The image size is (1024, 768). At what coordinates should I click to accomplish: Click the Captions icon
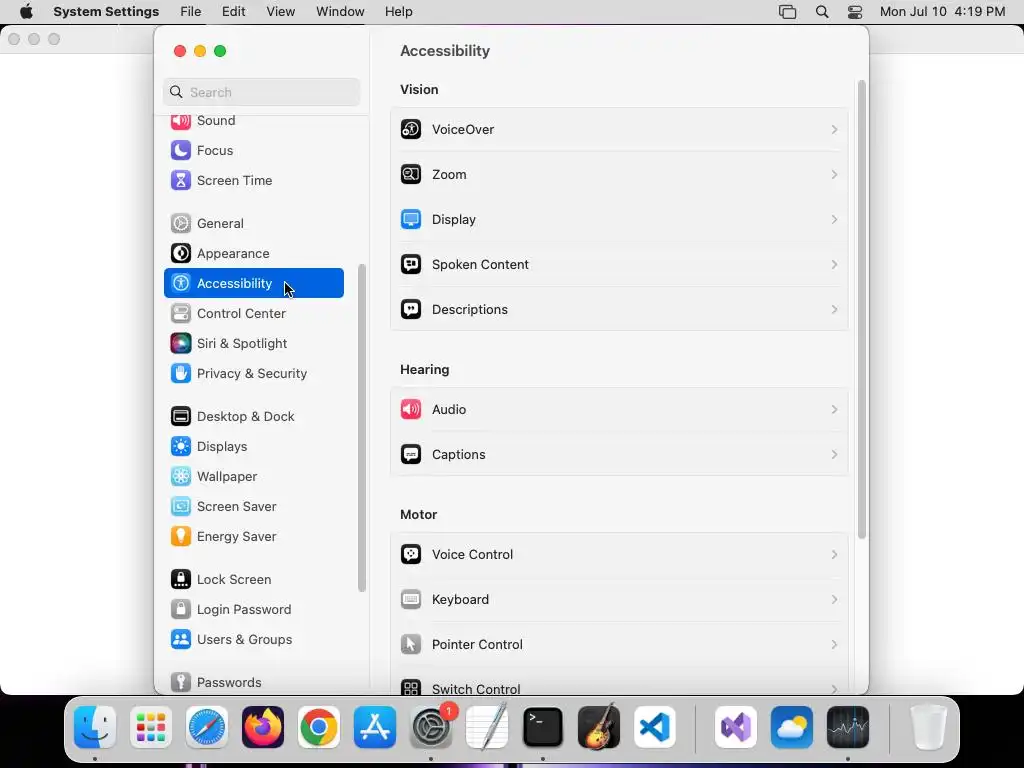tap(411, 455)
